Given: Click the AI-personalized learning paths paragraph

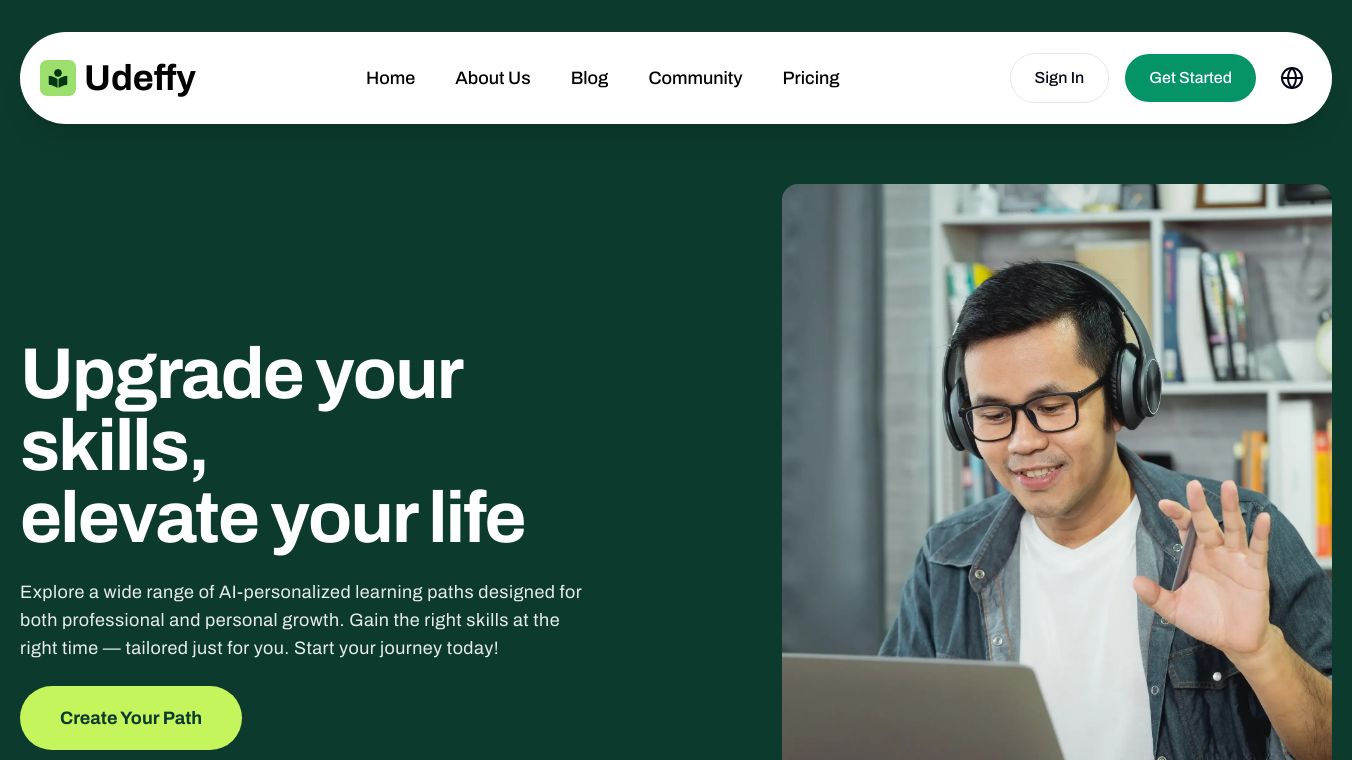Looking at the screenshot, I should 301,620.
